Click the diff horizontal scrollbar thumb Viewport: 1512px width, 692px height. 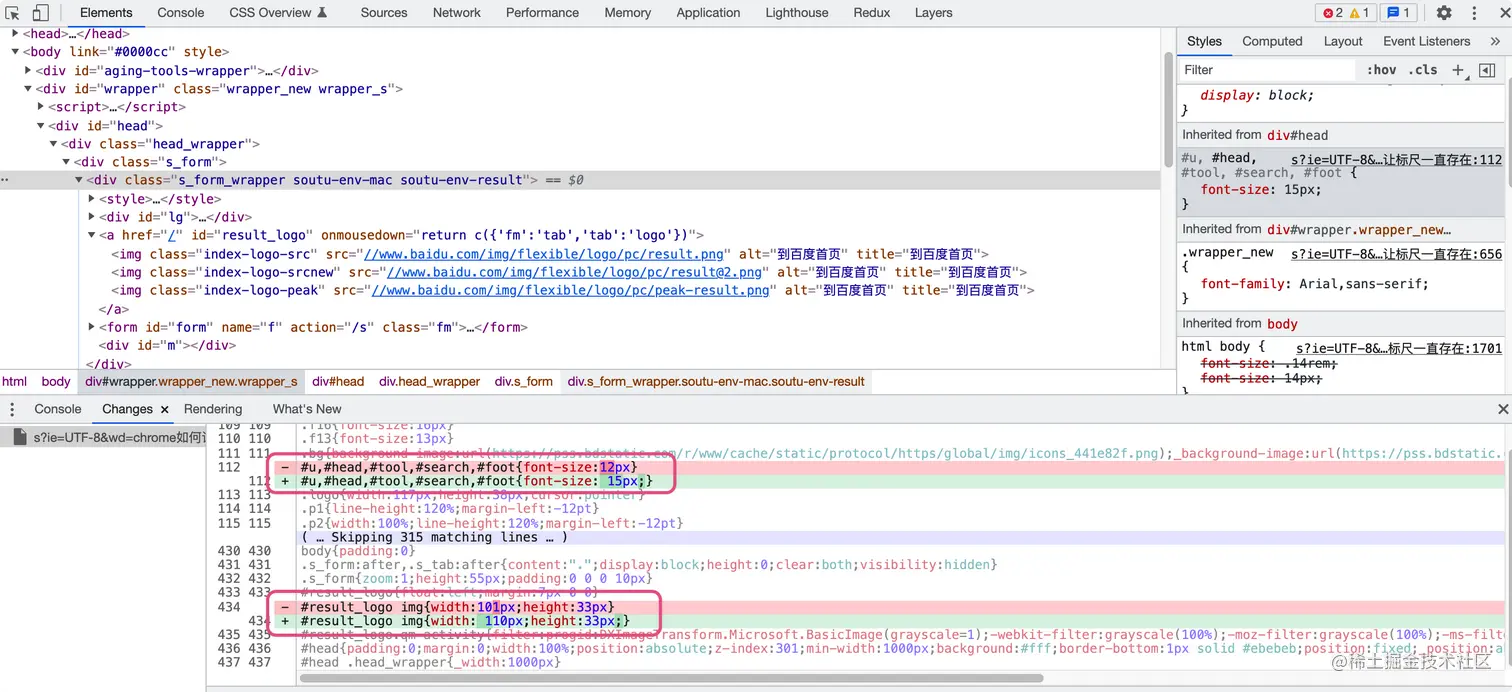pos(671,679)
